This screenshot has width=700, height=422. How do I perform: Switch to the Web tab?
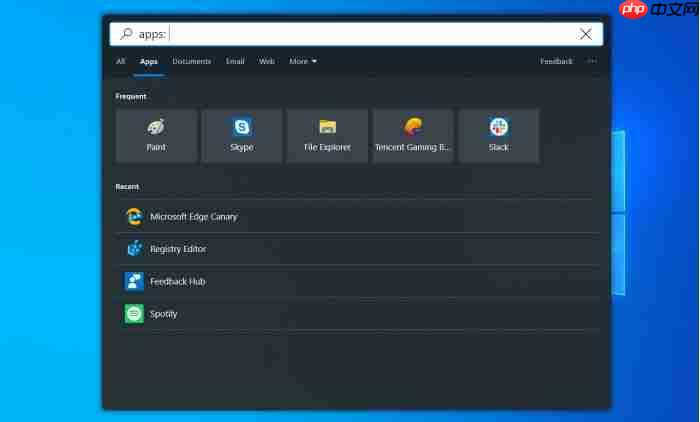(267, 61)
